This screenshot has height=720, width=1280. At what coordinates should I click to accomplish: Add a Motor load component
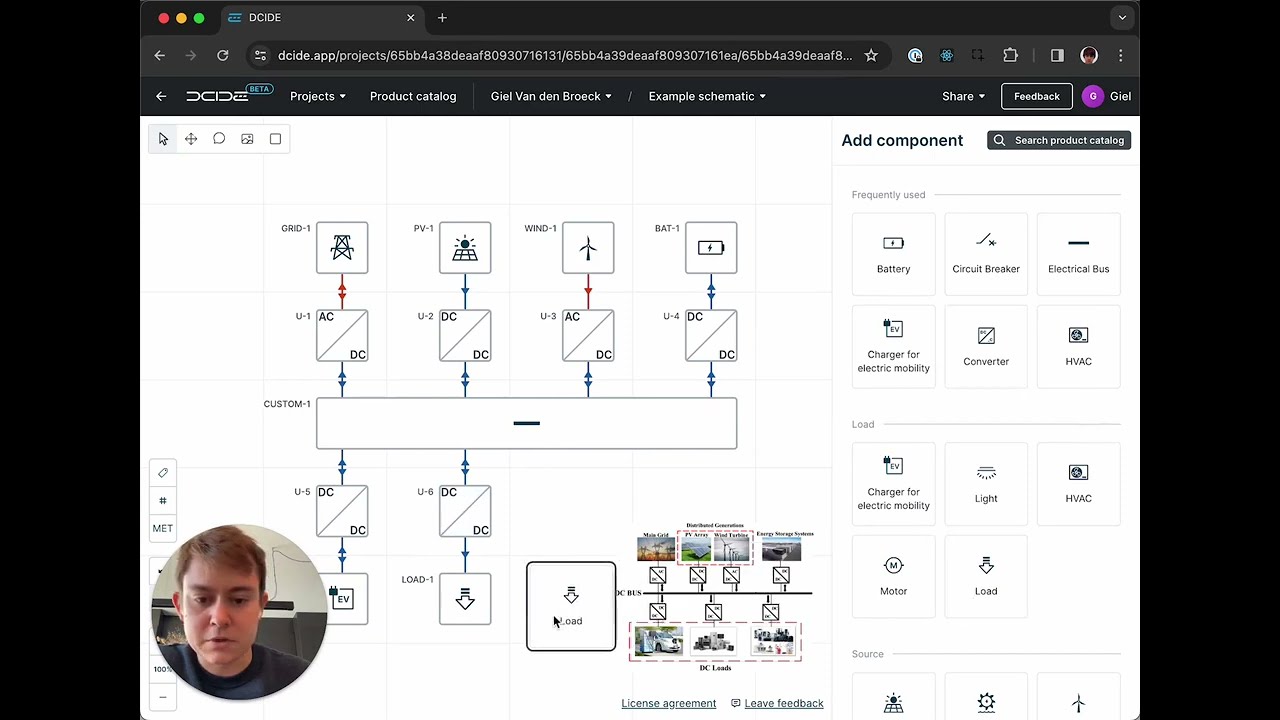tap(893, 577)
